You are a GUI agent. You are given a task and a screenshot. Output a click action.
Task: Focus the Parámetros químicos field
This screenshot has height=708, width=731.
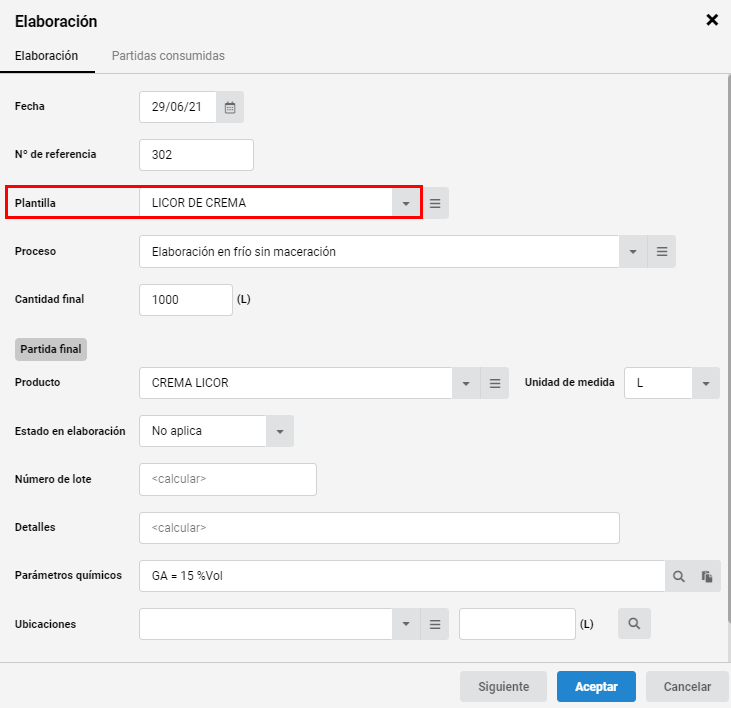402,577
